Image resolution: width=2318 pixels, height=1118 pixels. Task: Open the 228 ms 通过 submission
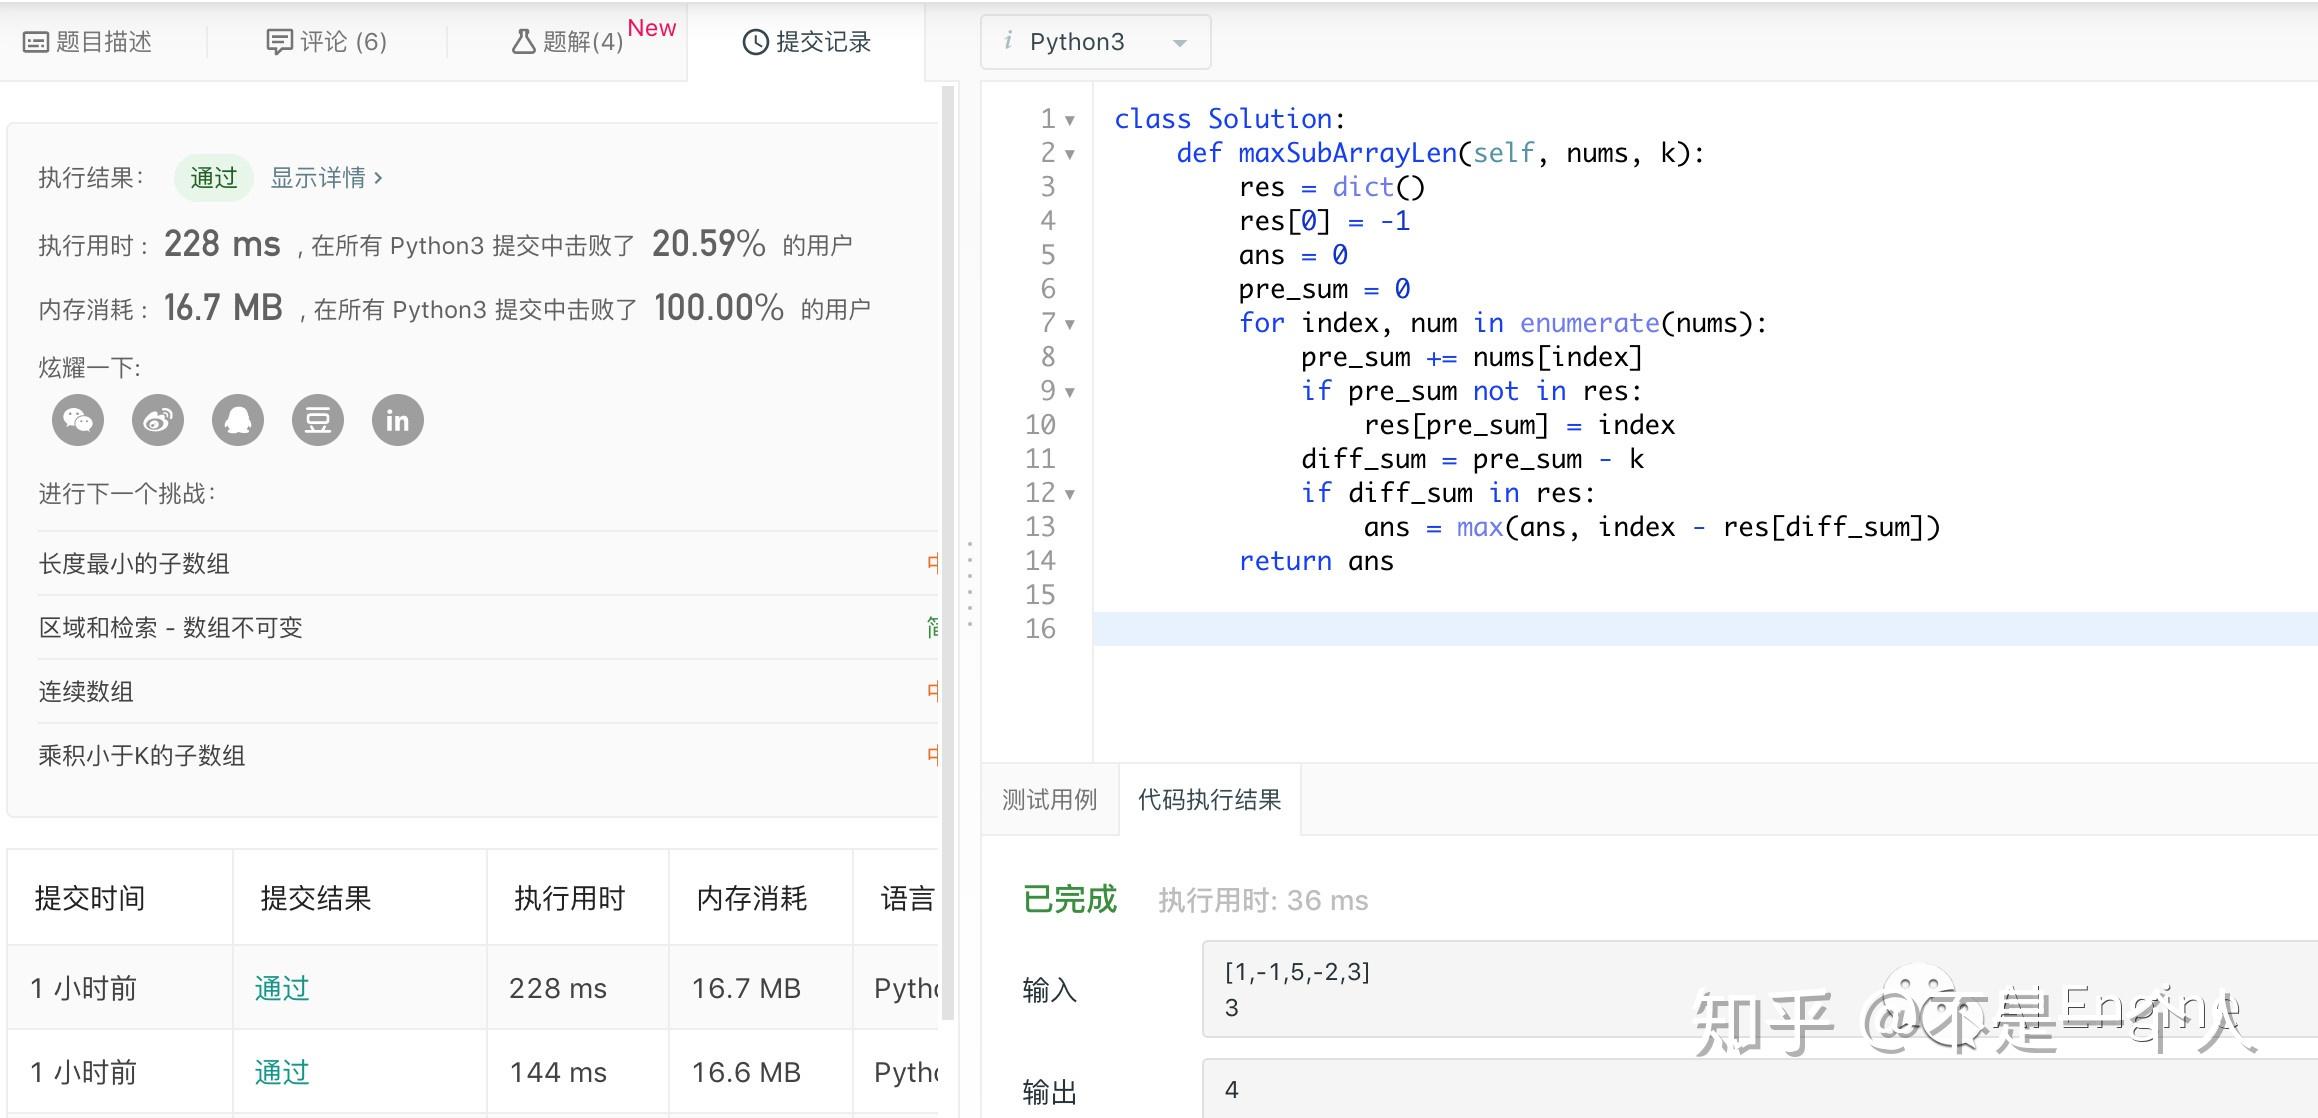pos(282,989)
